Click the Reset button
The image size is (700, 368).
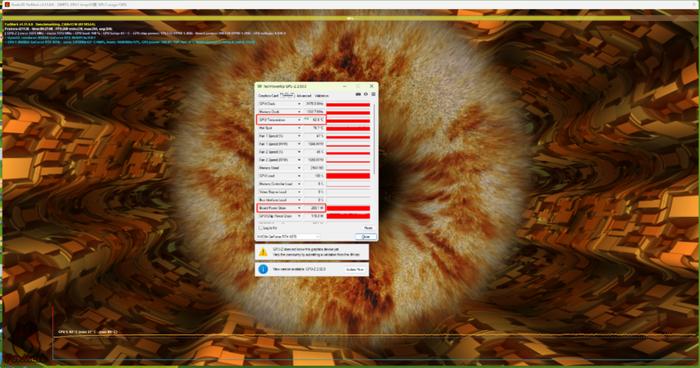(x=368, y=228)
